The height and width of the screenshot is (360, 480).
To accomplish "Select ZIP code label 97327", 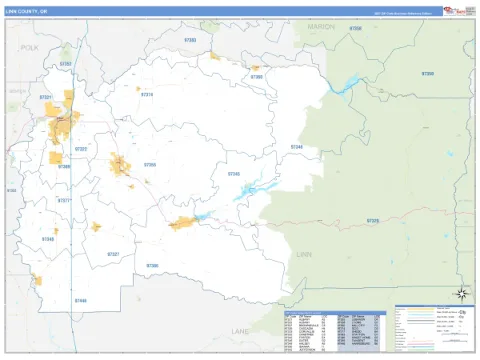I will click(113, 254).
